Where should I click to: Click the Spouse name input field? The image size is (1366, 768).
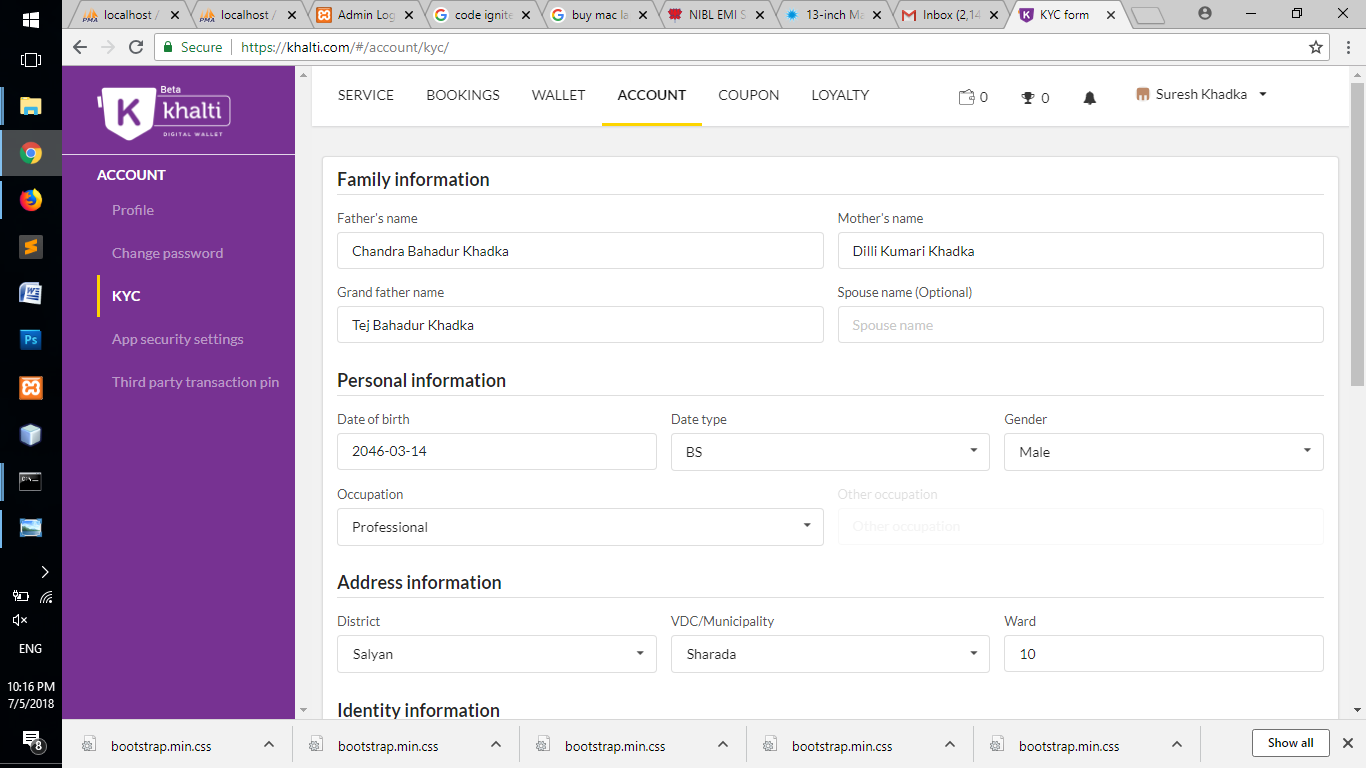click(1080, 325)
